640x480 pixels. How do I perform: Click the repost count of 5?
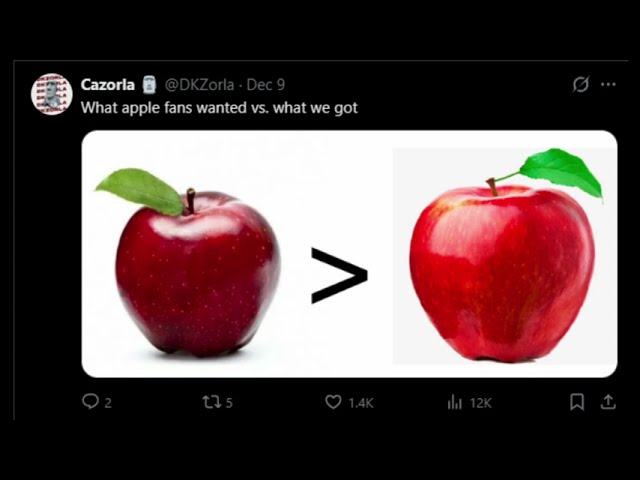point(229,403)
